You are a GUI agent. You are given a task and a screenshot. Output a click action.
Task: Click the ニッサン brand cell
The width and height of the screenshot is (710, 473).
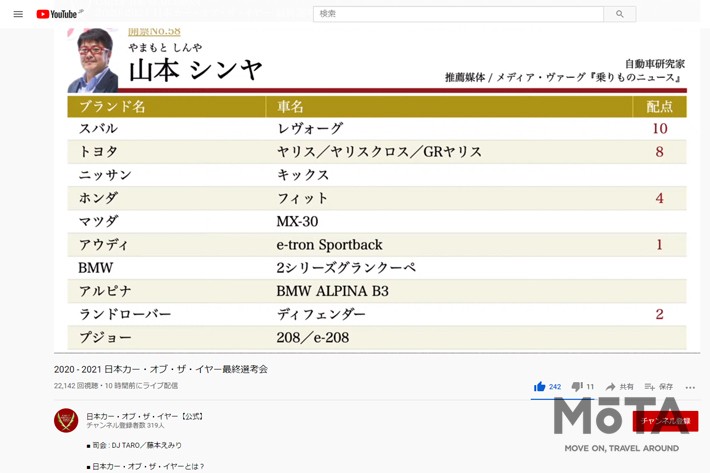click(105, 175)
